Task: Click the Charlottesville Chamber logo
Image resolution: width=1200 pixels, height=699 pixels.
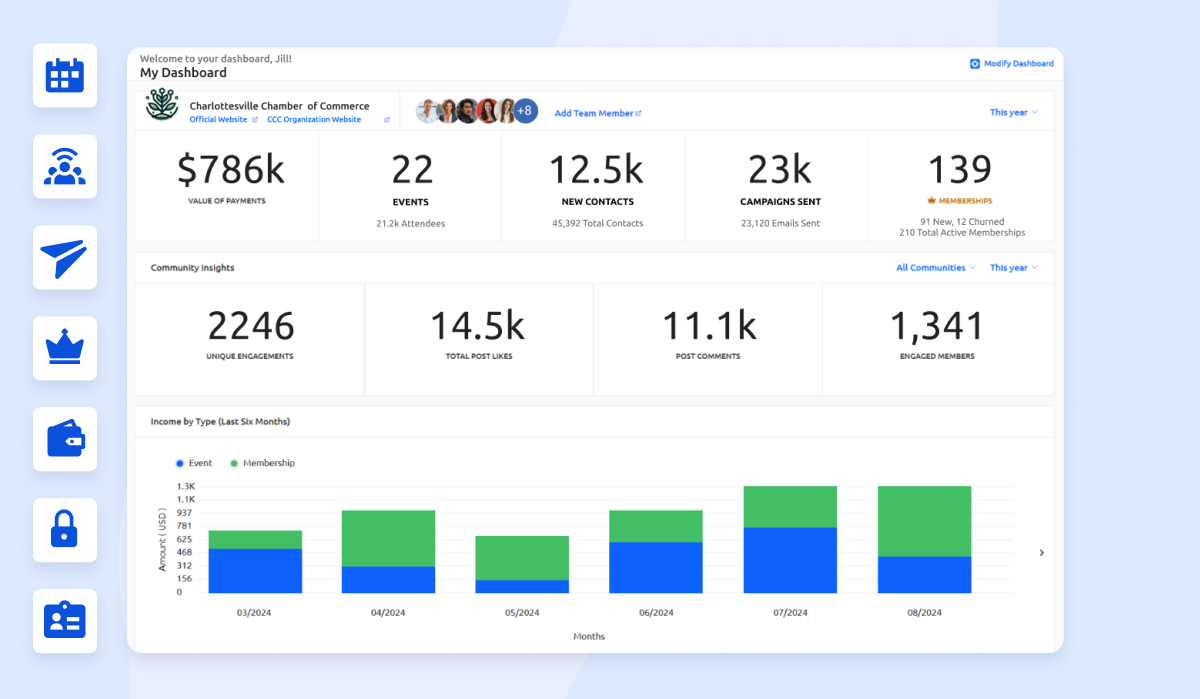Action: point(162,105)
